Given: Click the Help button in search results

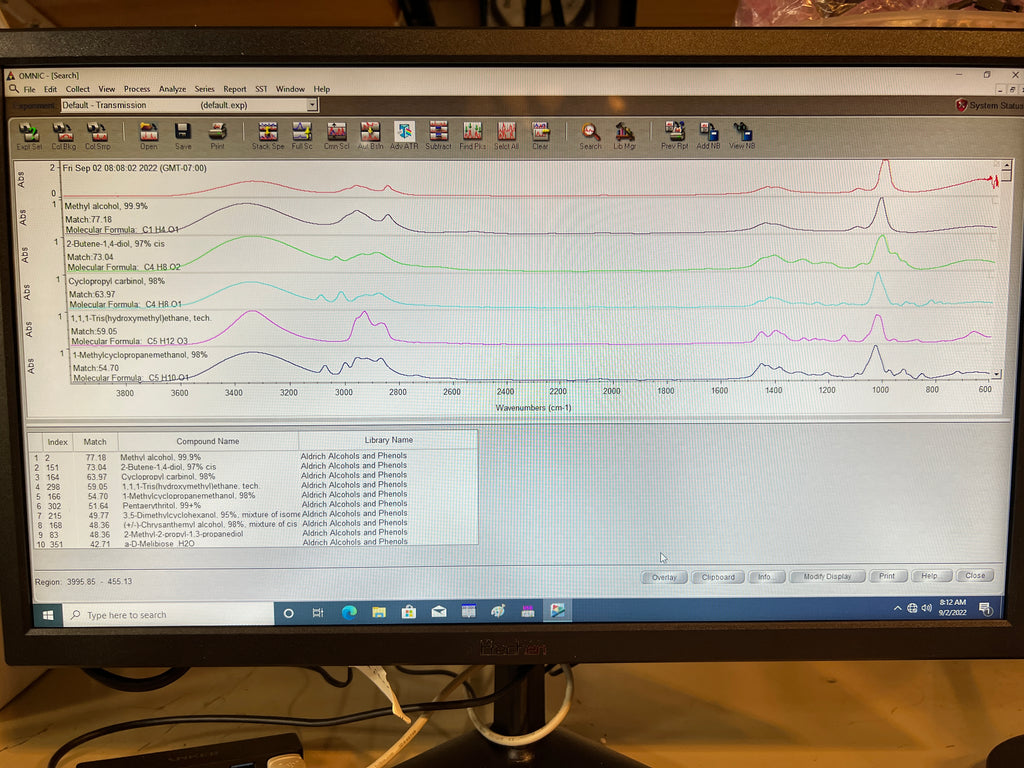Looking at the screenshot, I should pos(929,576).
